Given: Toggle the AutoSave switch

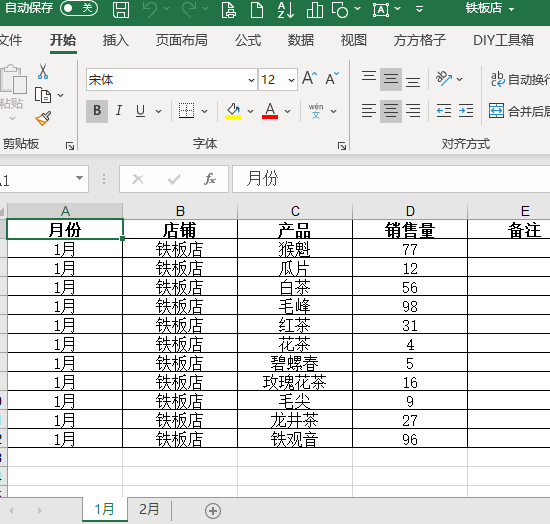Looking at the screenshot, I should [79, 8].
